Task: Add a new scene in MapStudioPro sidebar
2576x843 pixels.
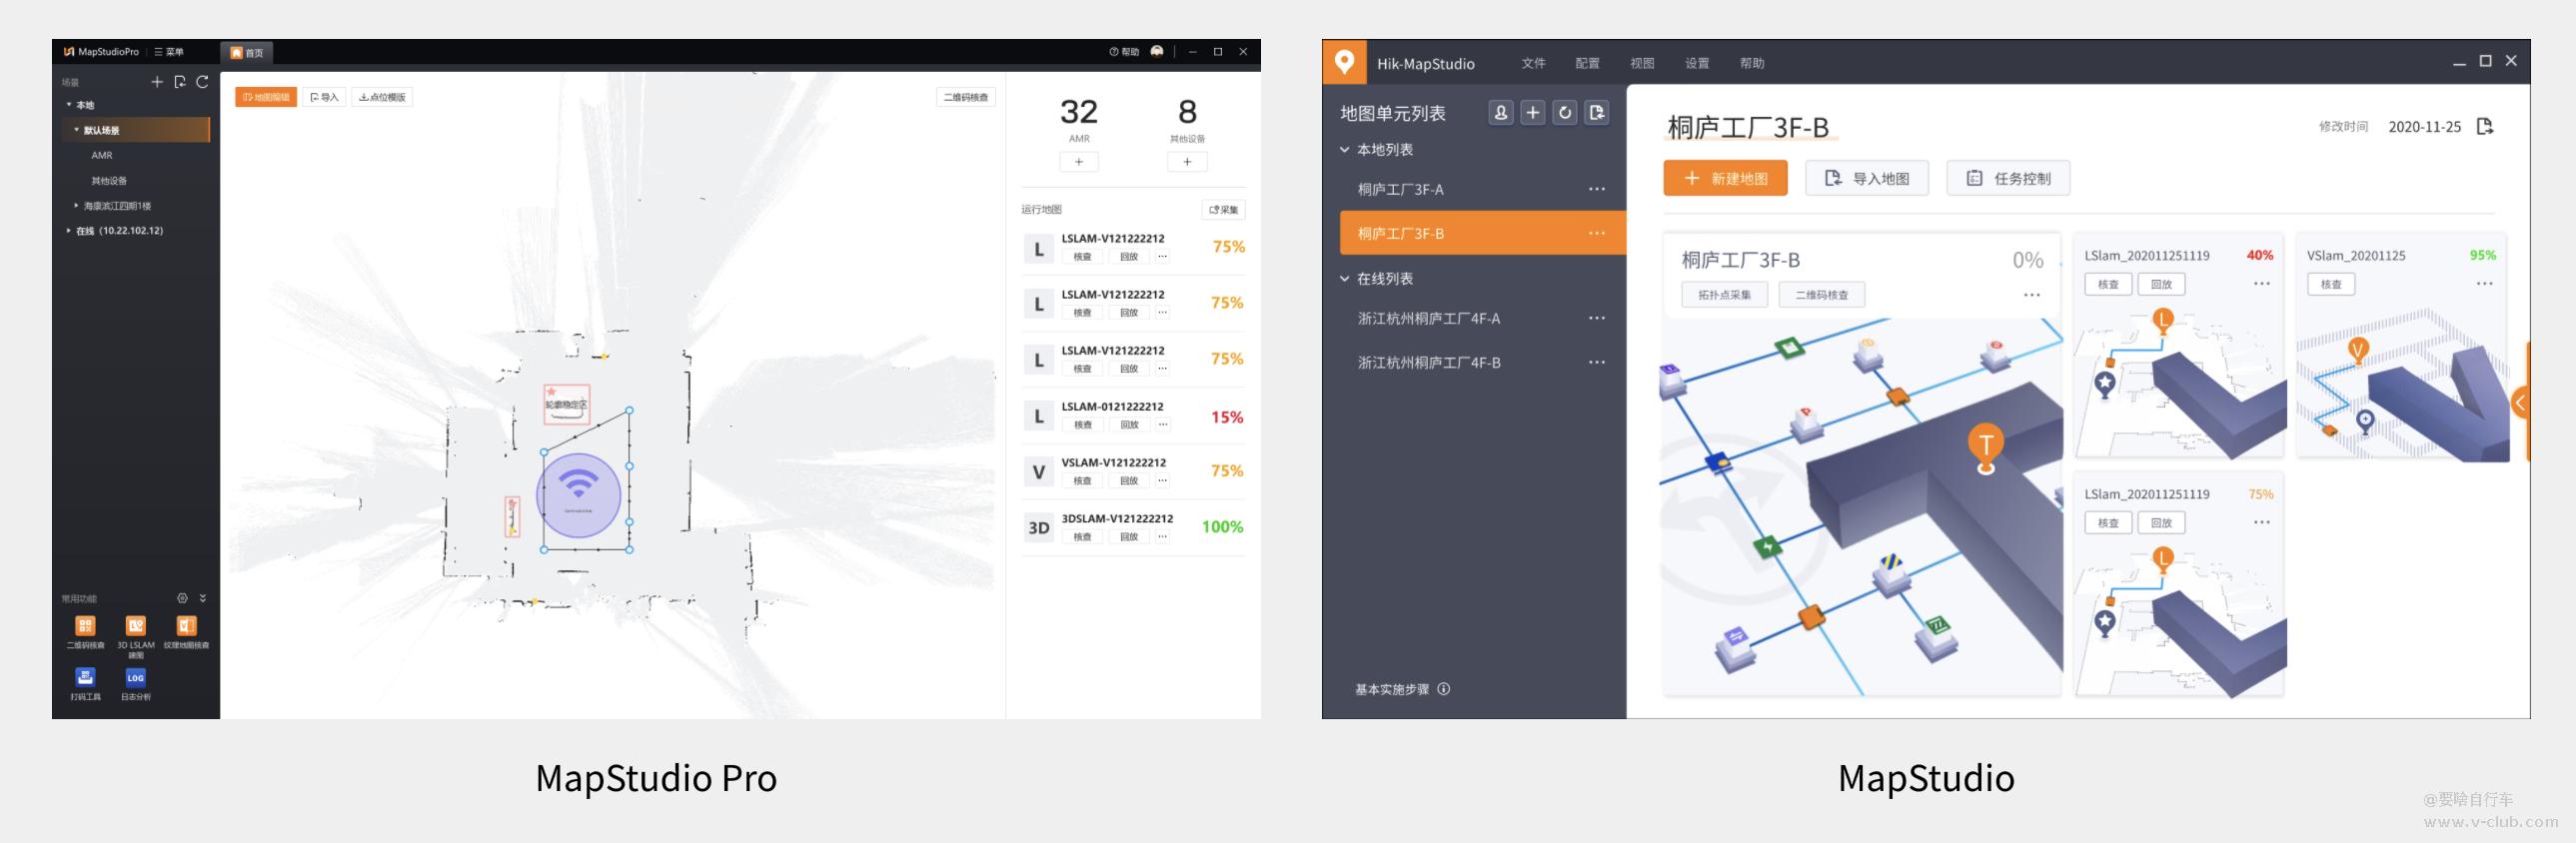Action: pyautogui.click(x=157, y=82)
